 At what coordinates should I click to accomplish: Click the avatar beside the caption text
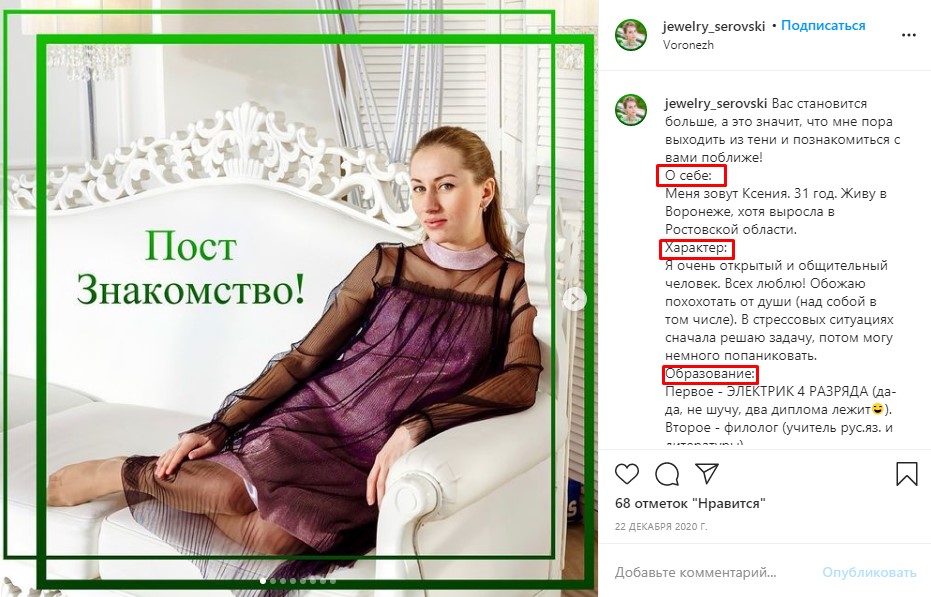(x=634, y=104)
